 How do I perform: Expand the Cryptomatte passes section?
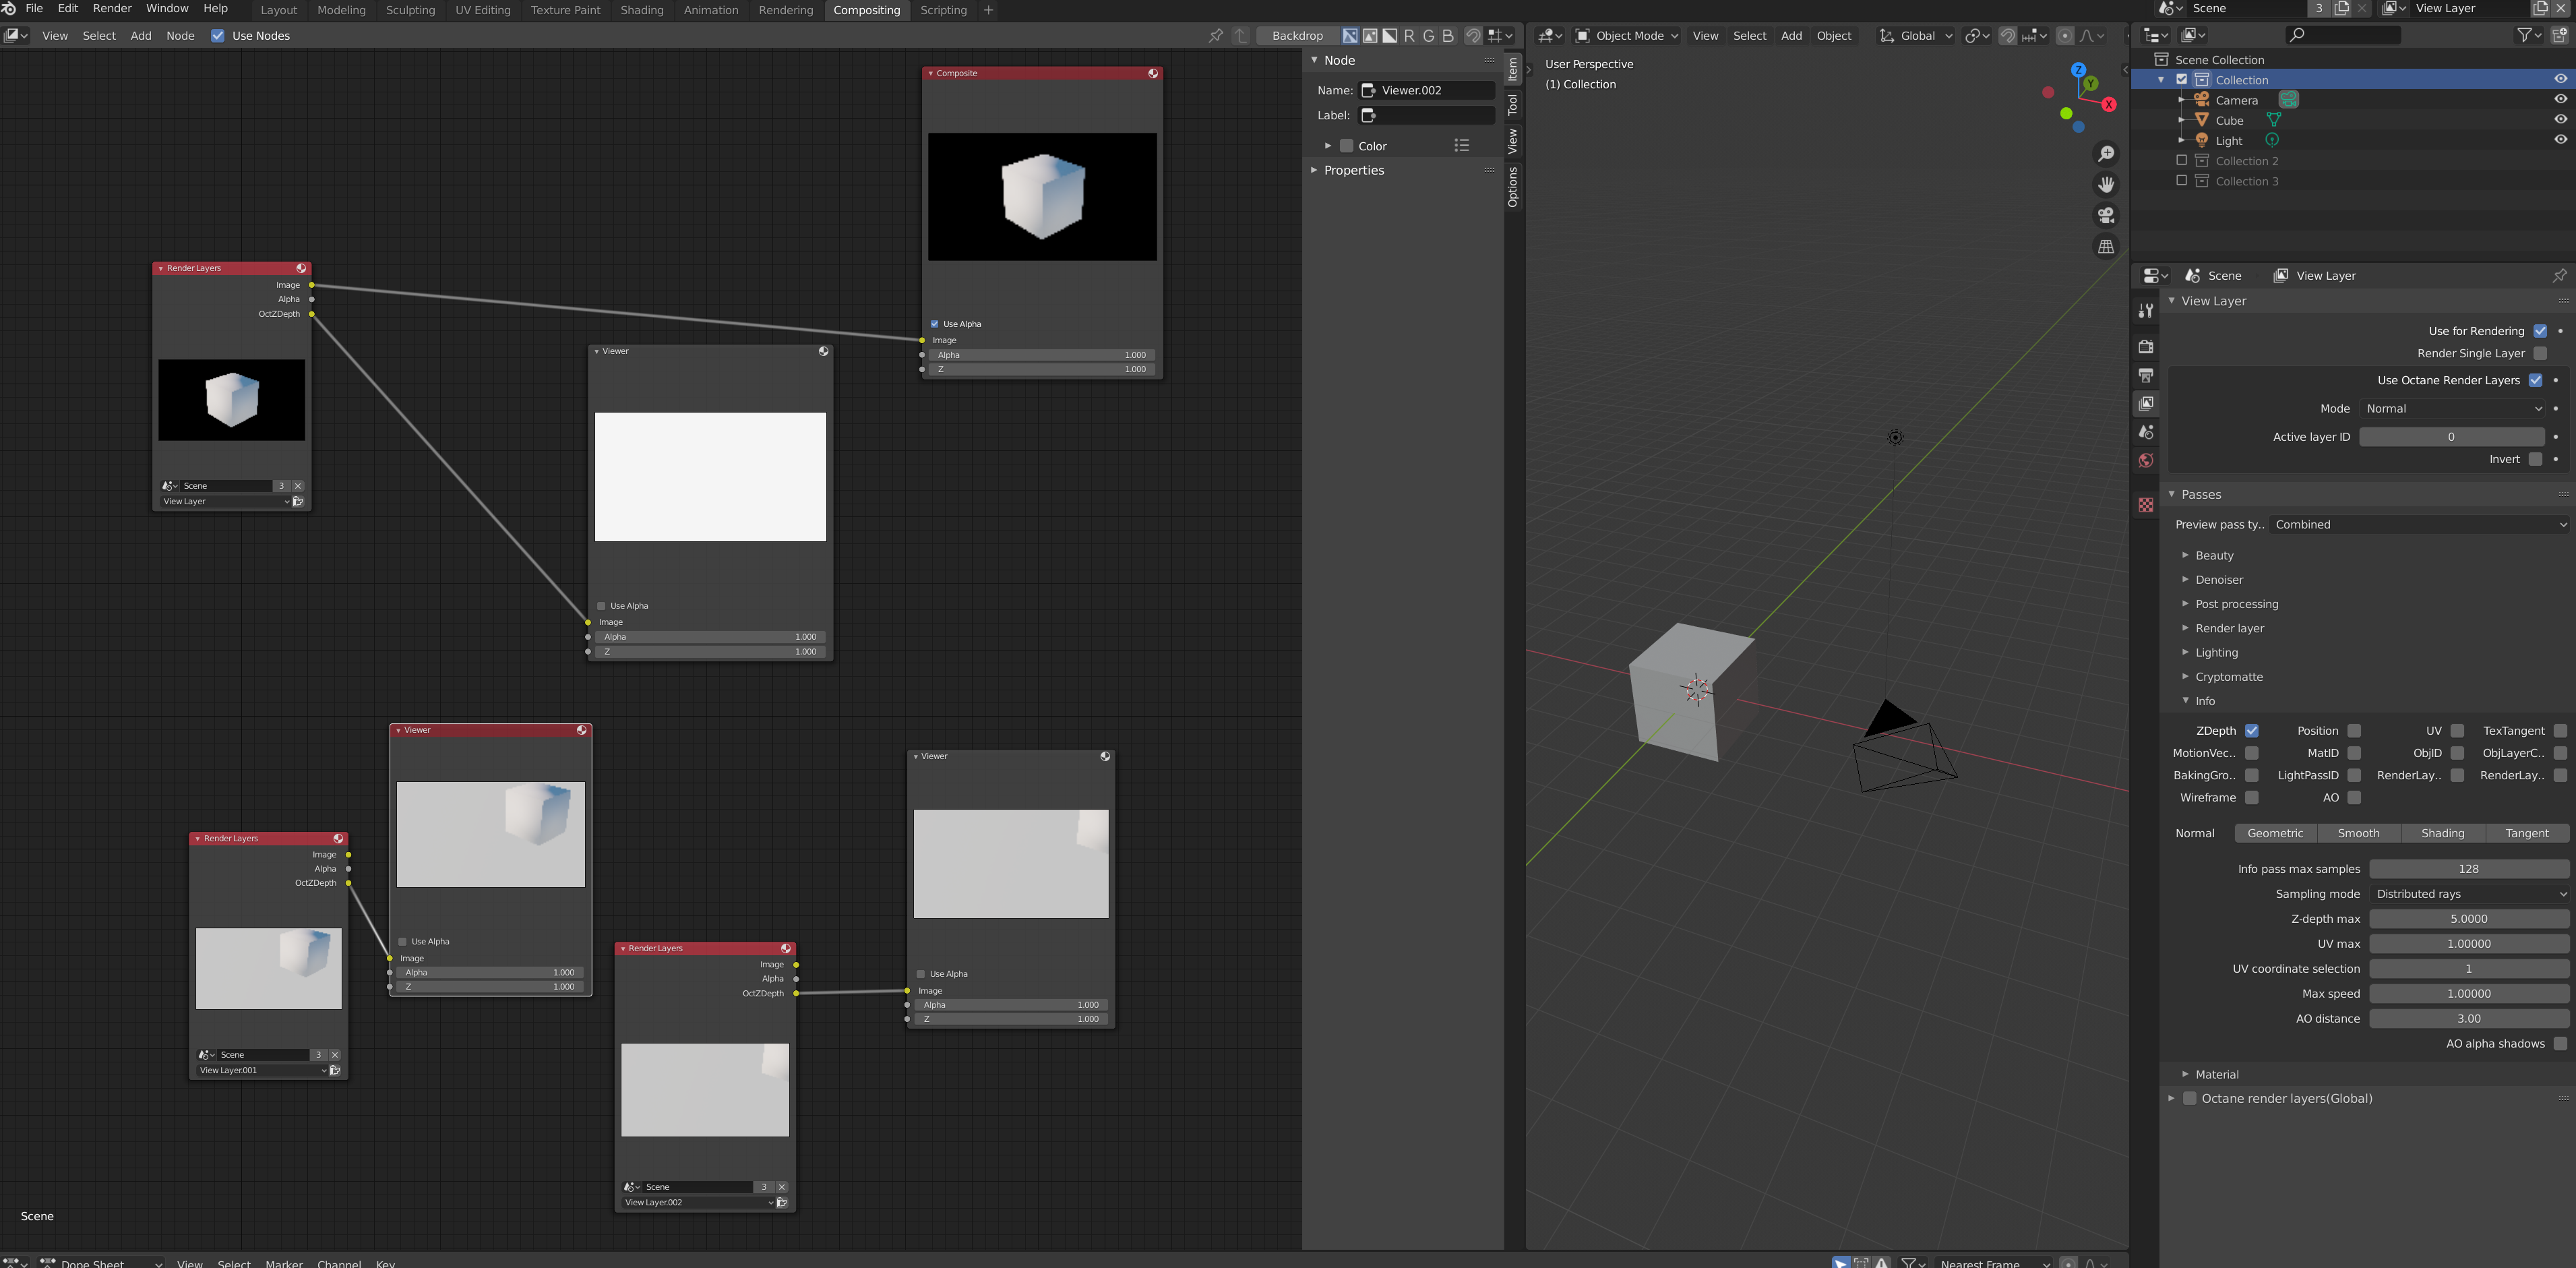pyautogui.click(x=2228, y=677)
